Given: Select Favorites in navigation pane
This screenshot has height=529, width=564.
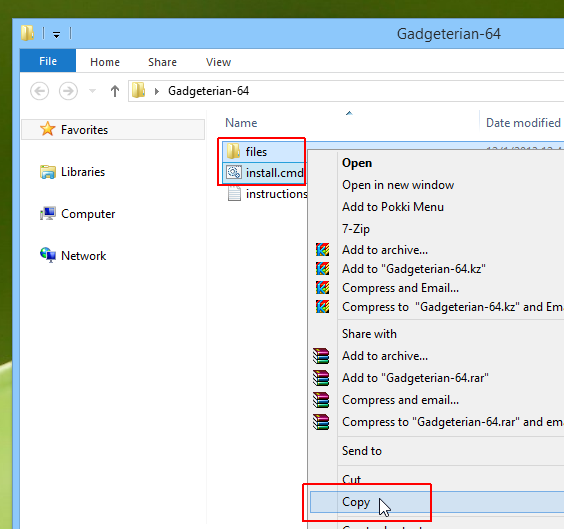Looking at the screenshot, I should pyautogui.click(x=113, y=129).
